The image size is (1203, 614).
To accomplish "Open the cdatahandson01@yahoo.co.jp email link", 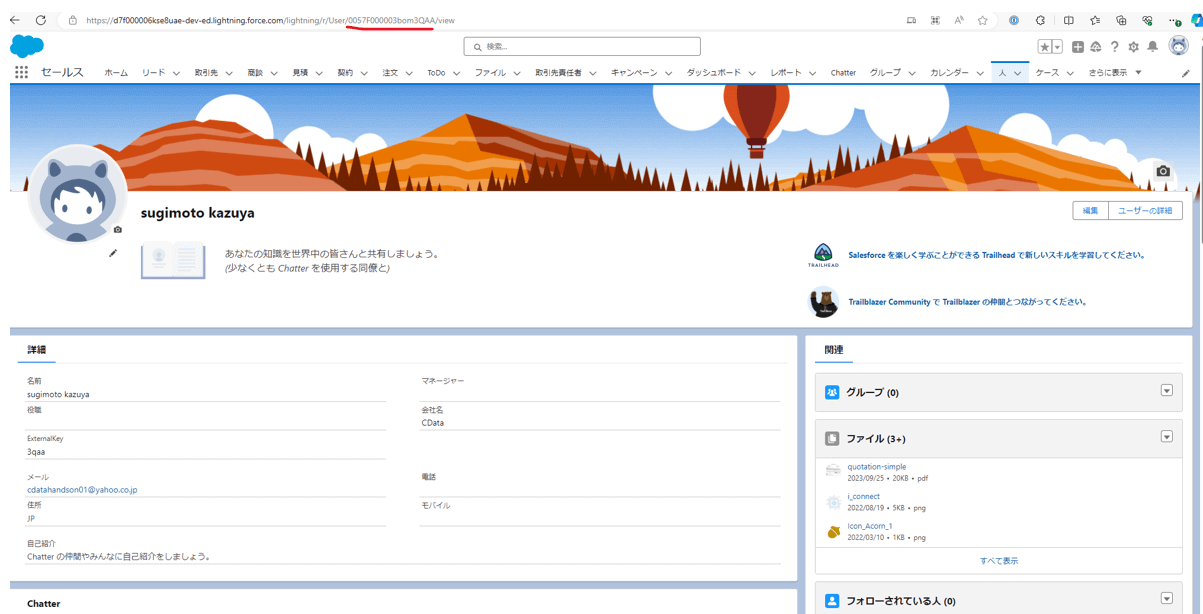I will pyautogui.click(x=82, y=490).
